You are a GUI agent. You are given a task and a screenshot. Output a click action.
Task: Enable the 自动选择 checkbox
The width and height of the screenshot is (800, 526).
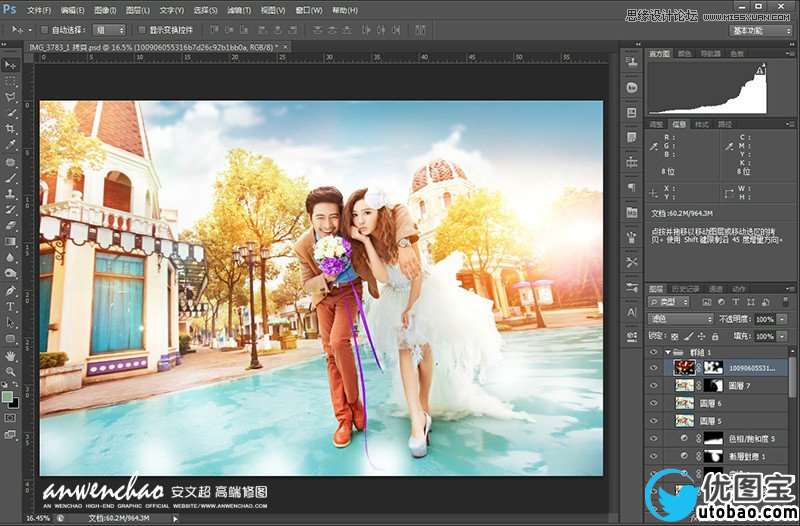pyautogui.click(x=44, y=30)
